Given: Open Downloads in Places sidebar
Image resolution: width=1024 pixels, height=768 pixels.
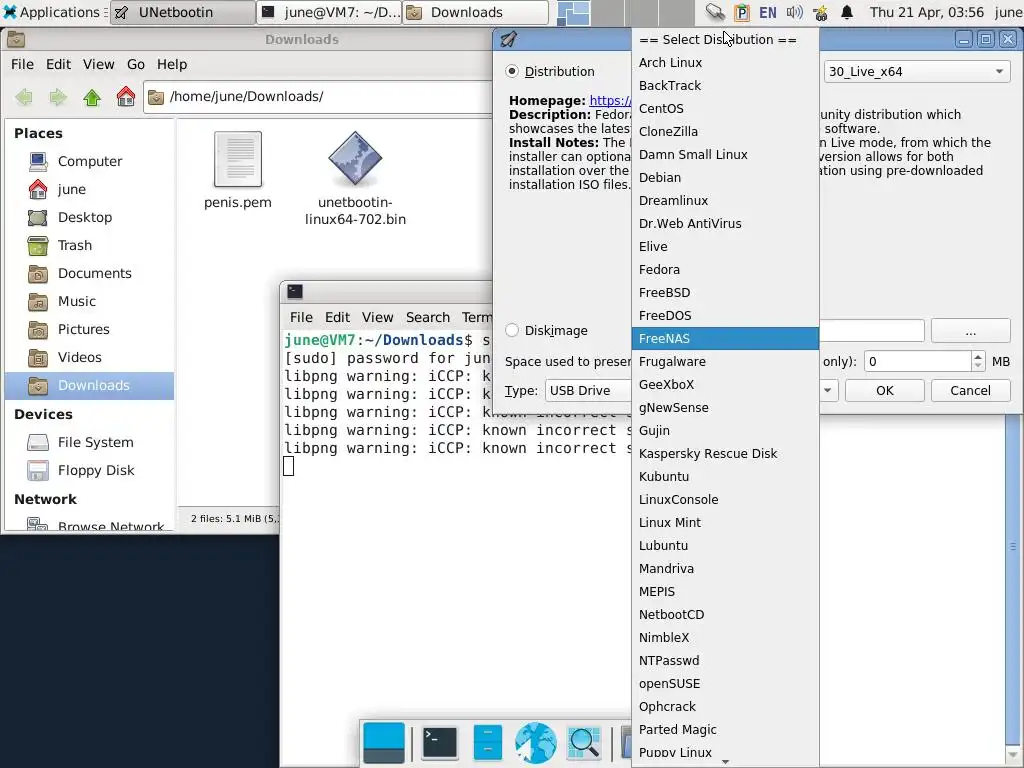Looking at the screenshot, I should tap(89, 386).
